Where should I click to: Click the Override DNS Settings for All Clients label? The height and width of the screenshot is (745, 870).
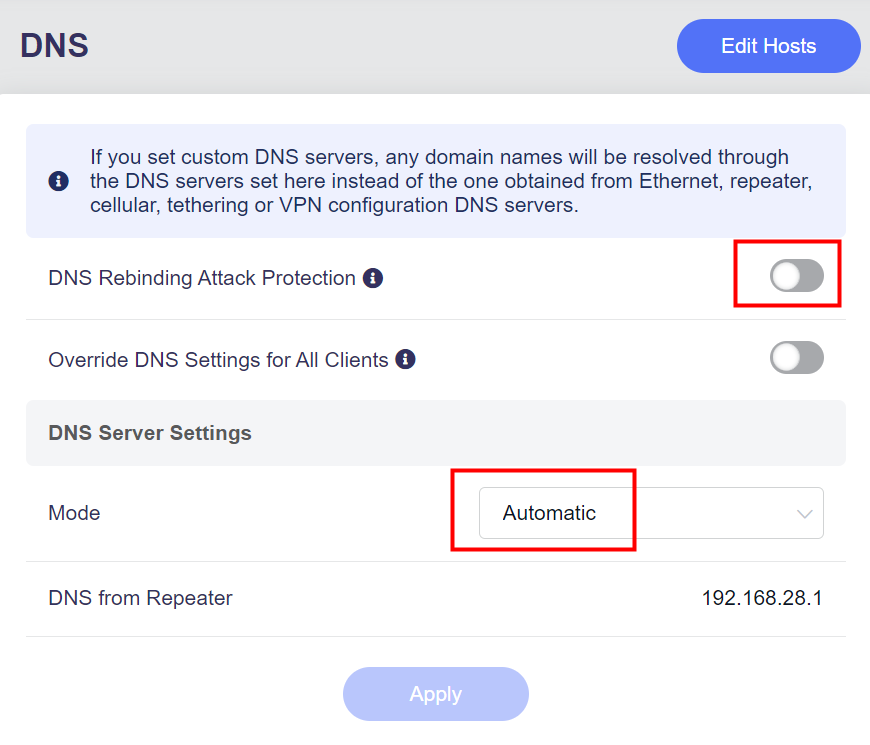pos(218,360)
